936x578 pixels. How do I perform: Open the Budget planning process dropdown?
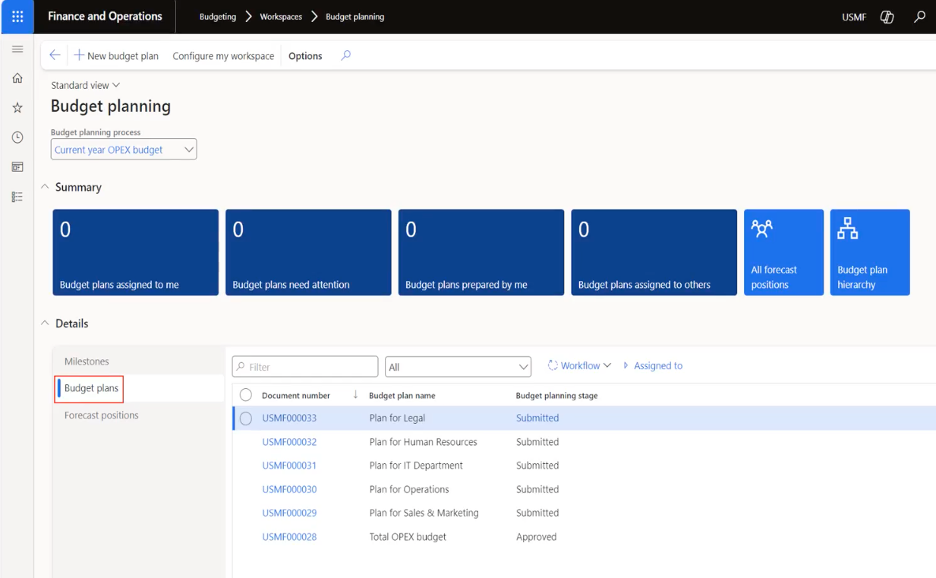coord(124,149)
